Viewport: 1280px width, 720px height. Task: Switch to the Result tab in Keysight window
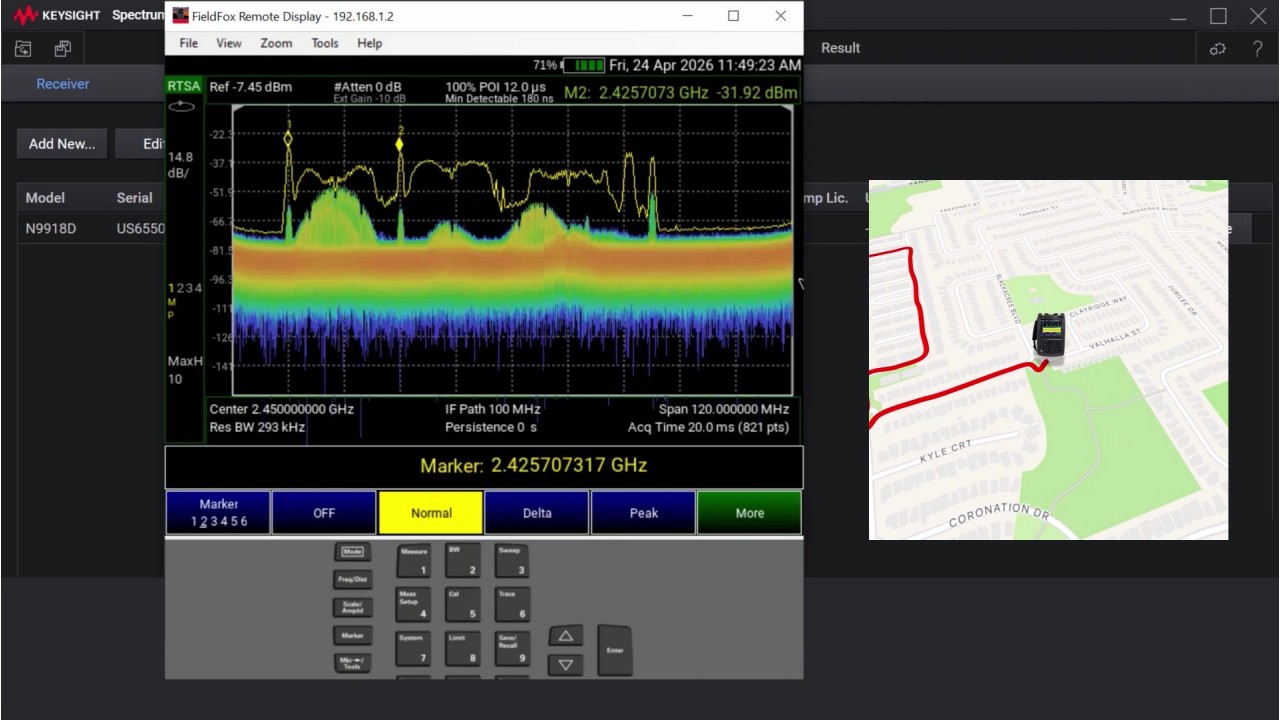[840, 48]
